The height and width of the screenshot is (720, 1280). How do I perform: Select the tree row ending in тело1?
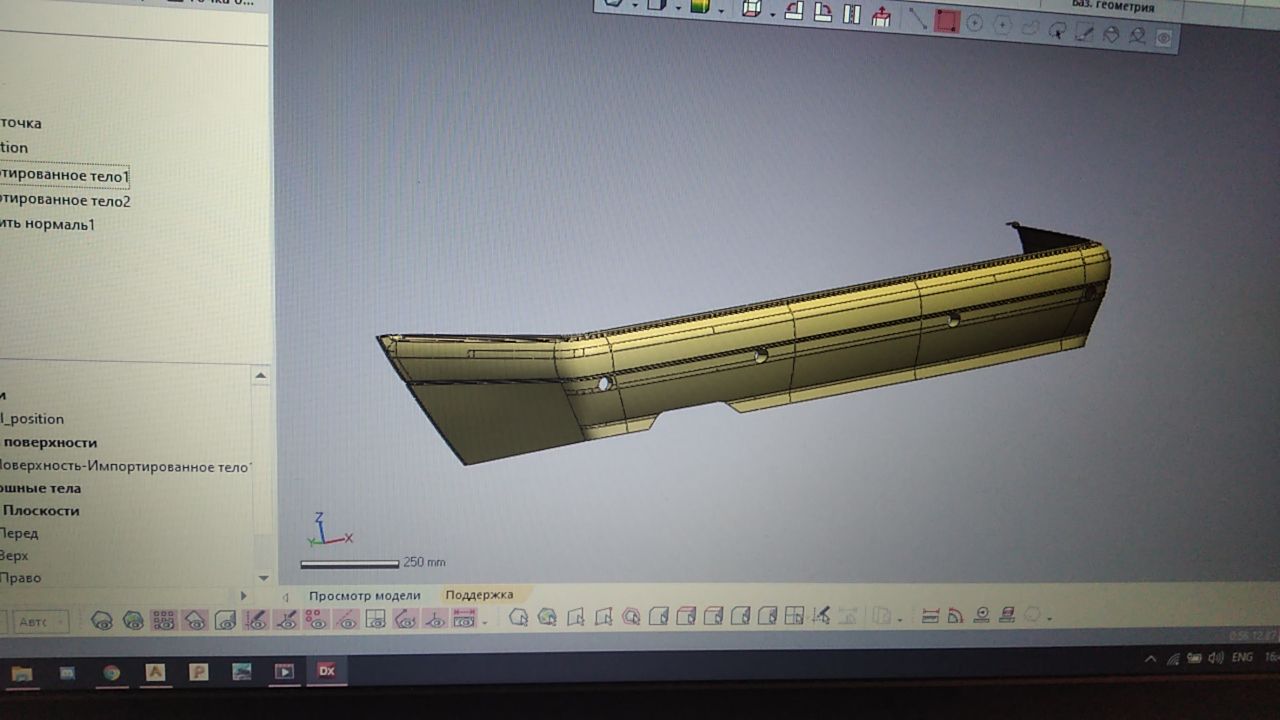[x=65, y=177]
